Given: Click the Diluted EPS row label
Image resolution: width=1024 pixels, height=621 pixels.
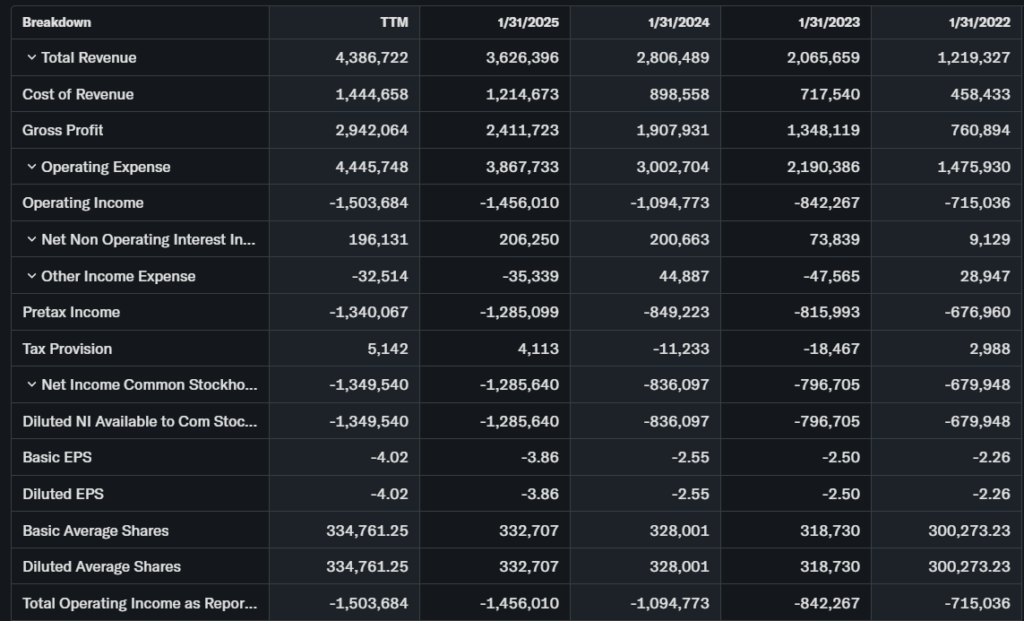Looking at the screenshot, I should pos(63,494).
